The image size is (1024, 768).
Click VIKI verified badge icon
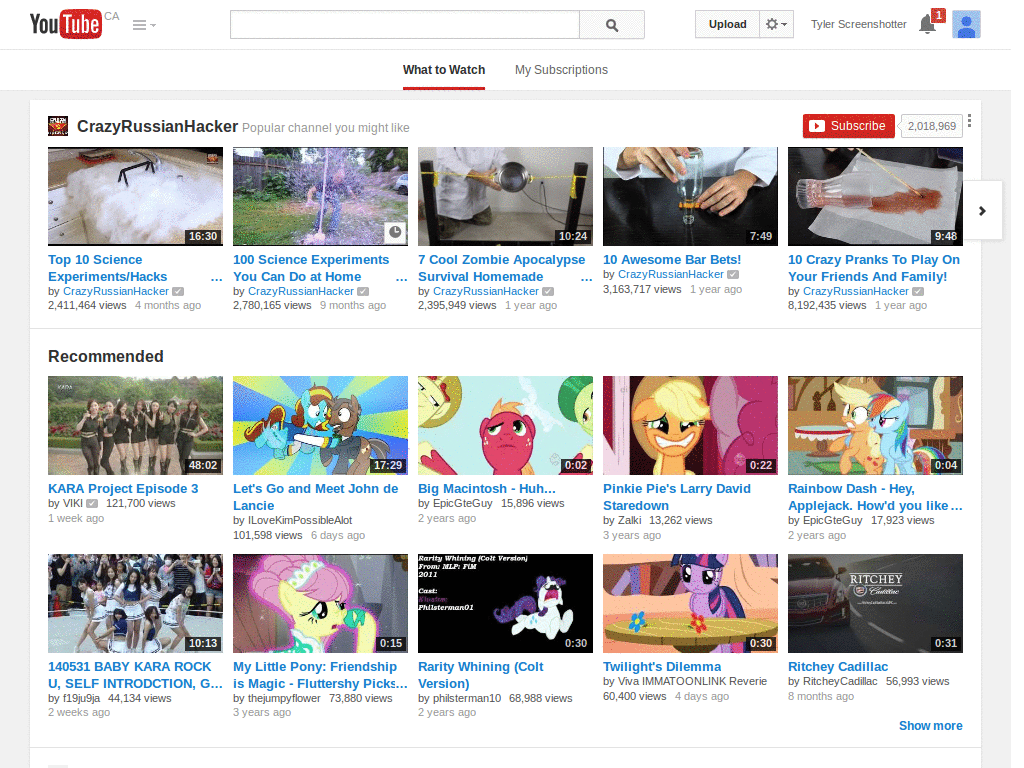pos(92,504)
